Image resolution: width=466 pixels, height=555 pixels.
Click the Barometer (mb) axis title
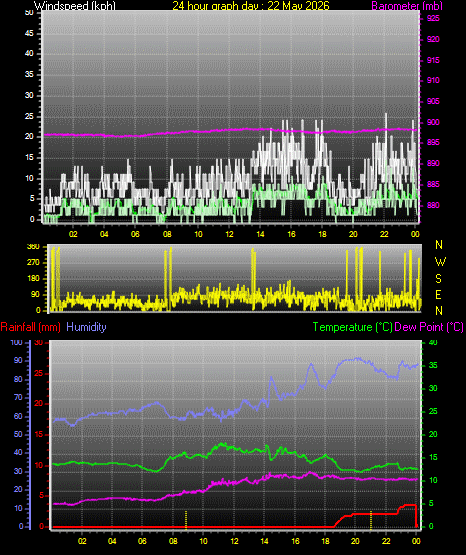[407, 6]
